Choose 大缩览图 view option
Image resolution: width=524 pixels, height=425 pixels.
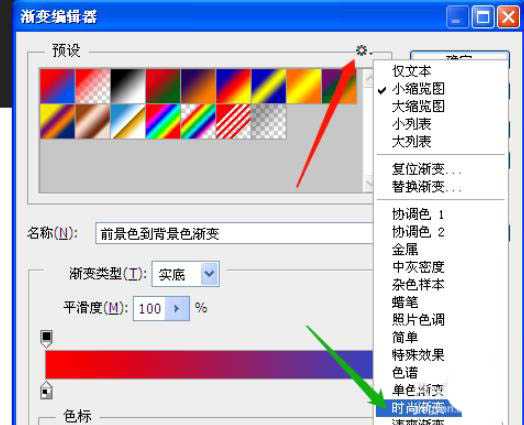(418, 106)
